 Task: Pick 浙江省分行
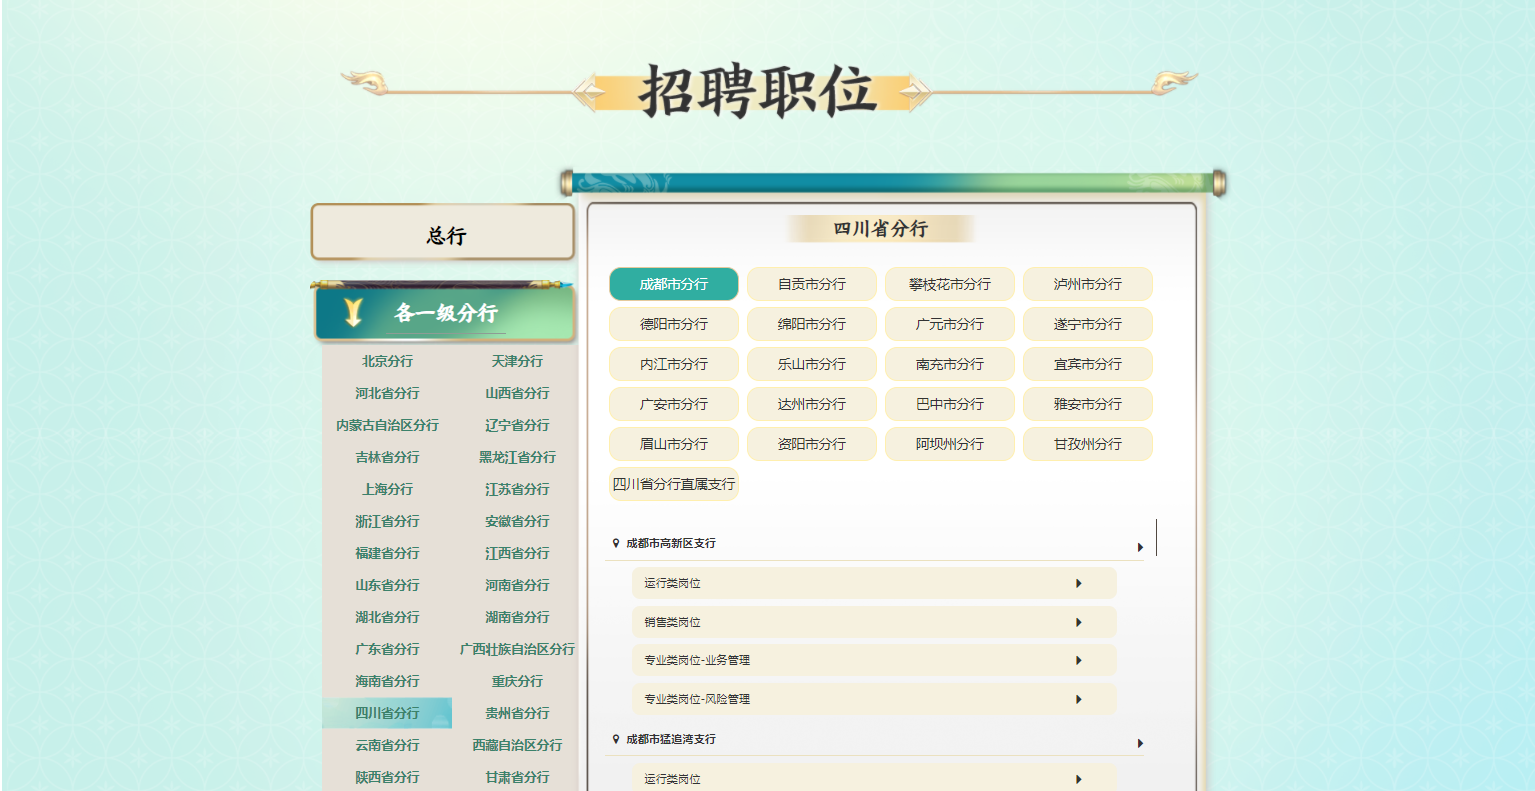(387, 521)
